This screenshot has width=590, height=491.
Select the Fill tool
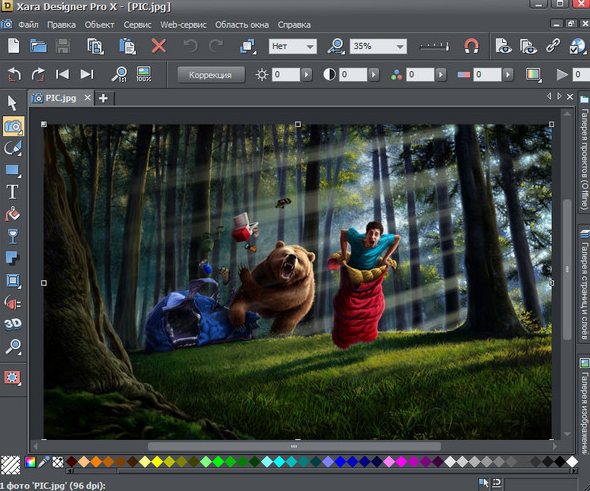coord(12,214)
